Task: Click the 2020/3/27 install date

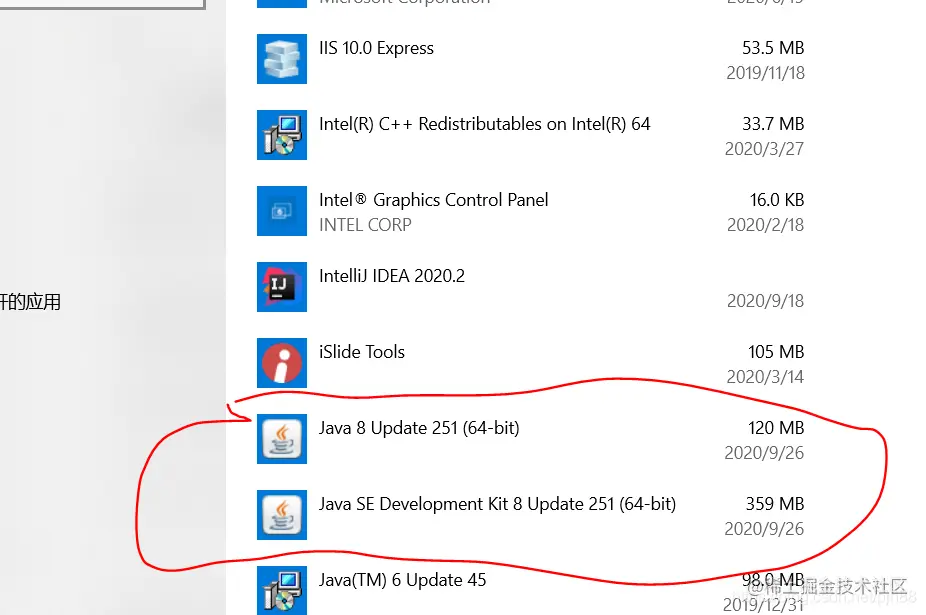Action: (764, 149)
